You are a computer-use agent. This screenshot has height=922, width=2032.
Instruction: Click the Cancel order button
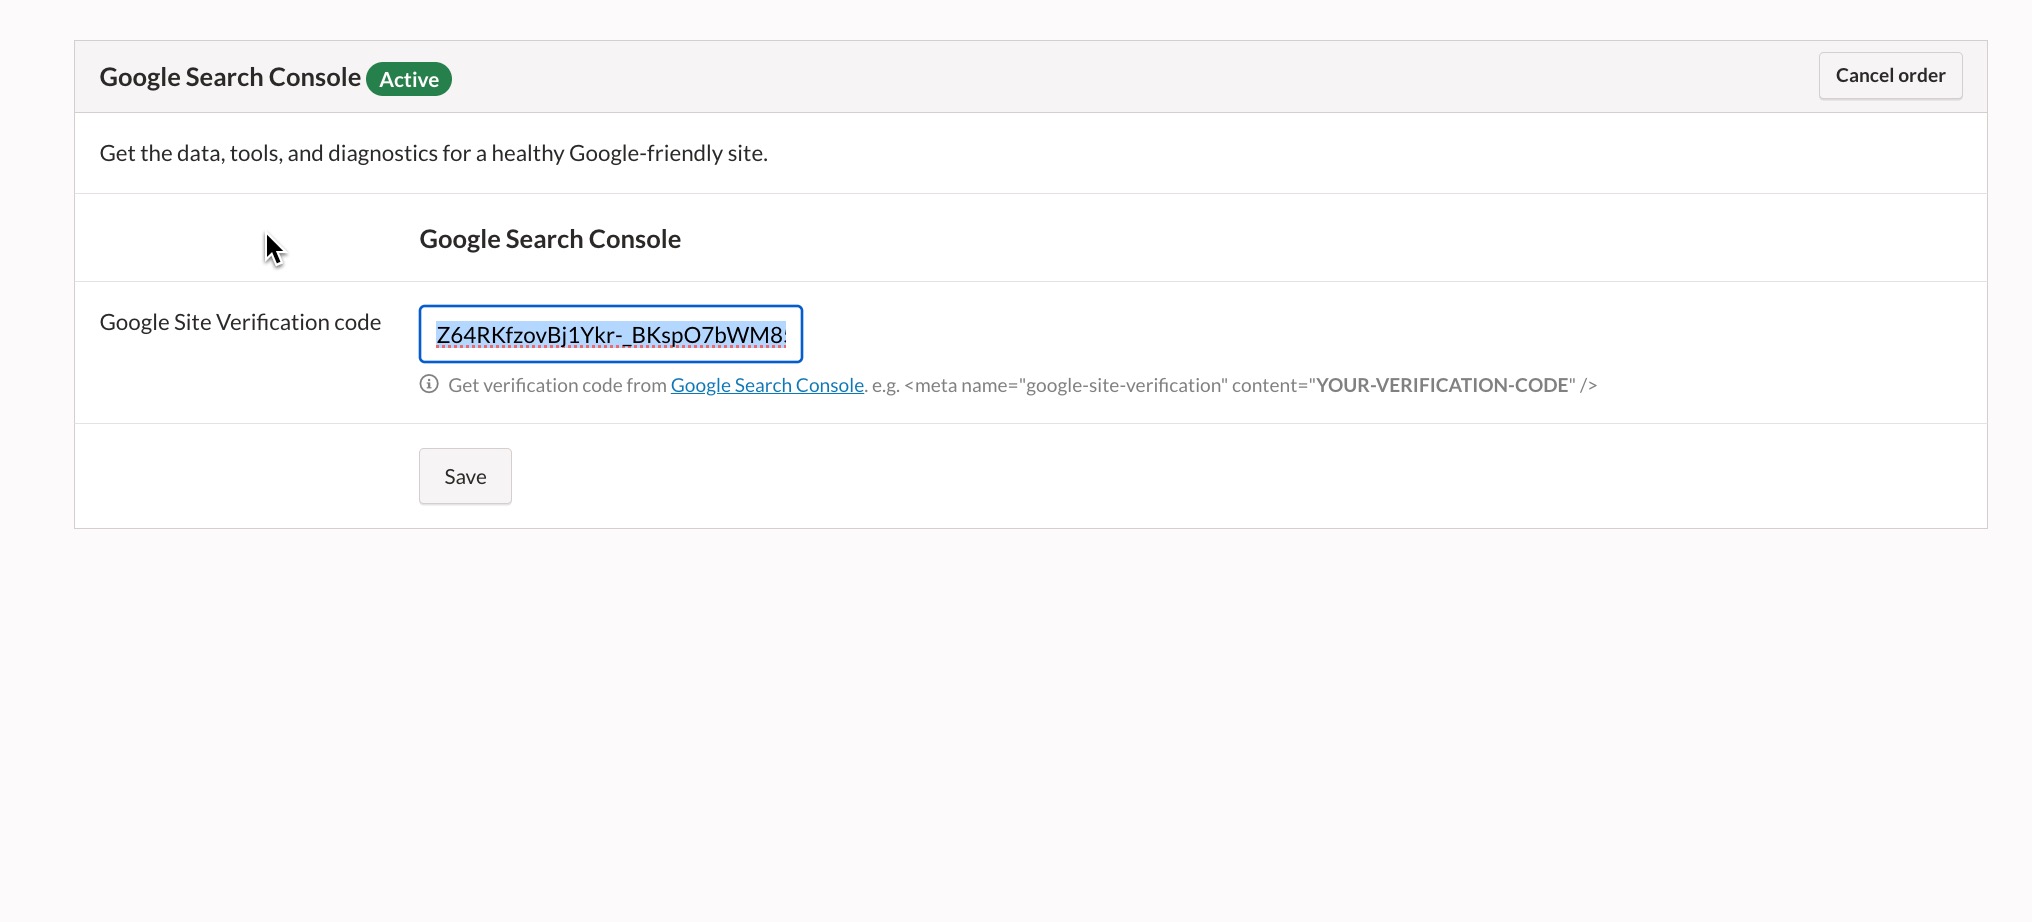pyautogui.click(x=1890, y=76)
